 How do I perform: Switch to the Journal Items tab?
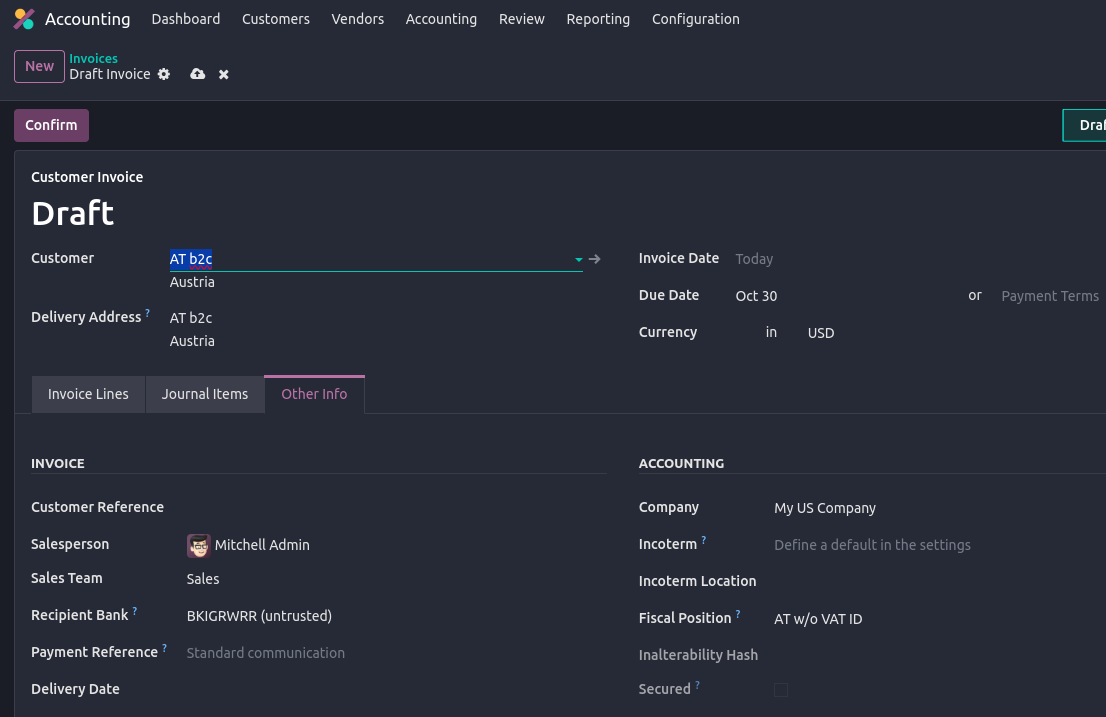tap(205, 394)
